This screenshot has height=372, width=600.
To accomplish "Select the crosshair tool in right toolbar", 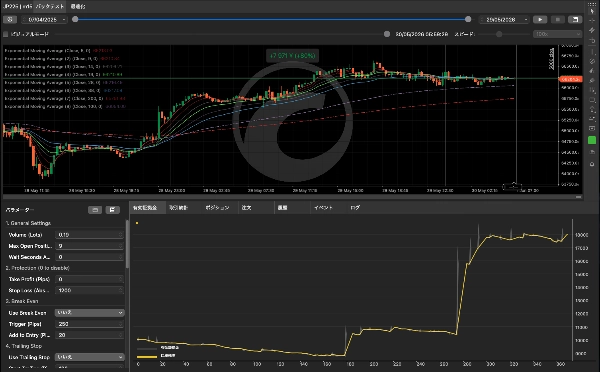I will pos(592,21).
